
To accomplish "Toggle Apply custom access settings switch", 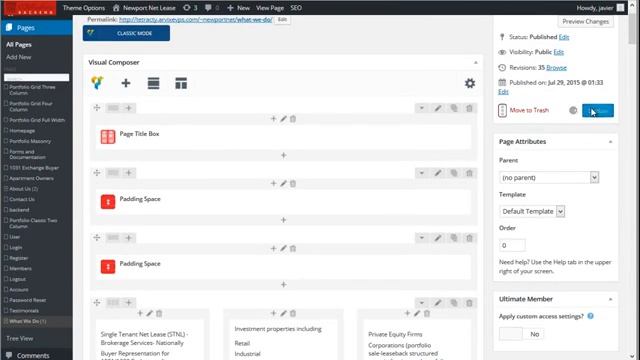I will pyautogui.click(x=521, y=334).
